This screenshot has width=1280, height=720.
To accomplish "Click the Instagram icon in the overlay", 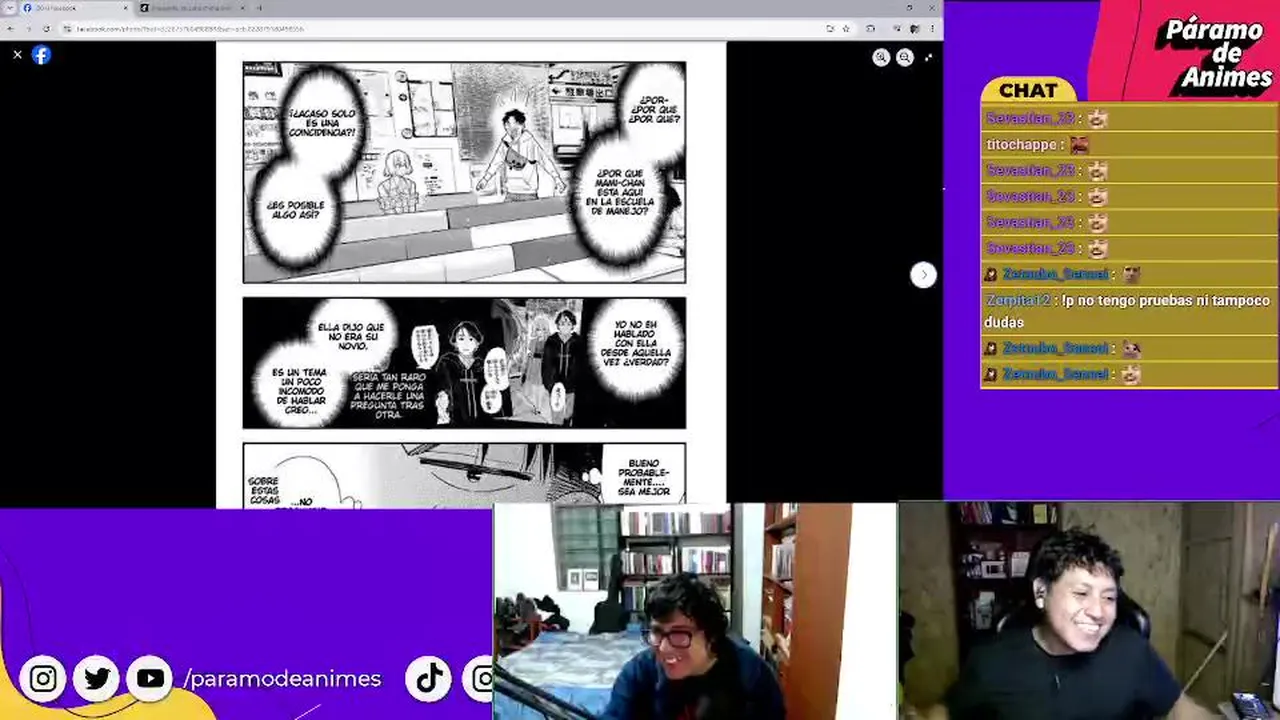I will (x=43, y=679).
